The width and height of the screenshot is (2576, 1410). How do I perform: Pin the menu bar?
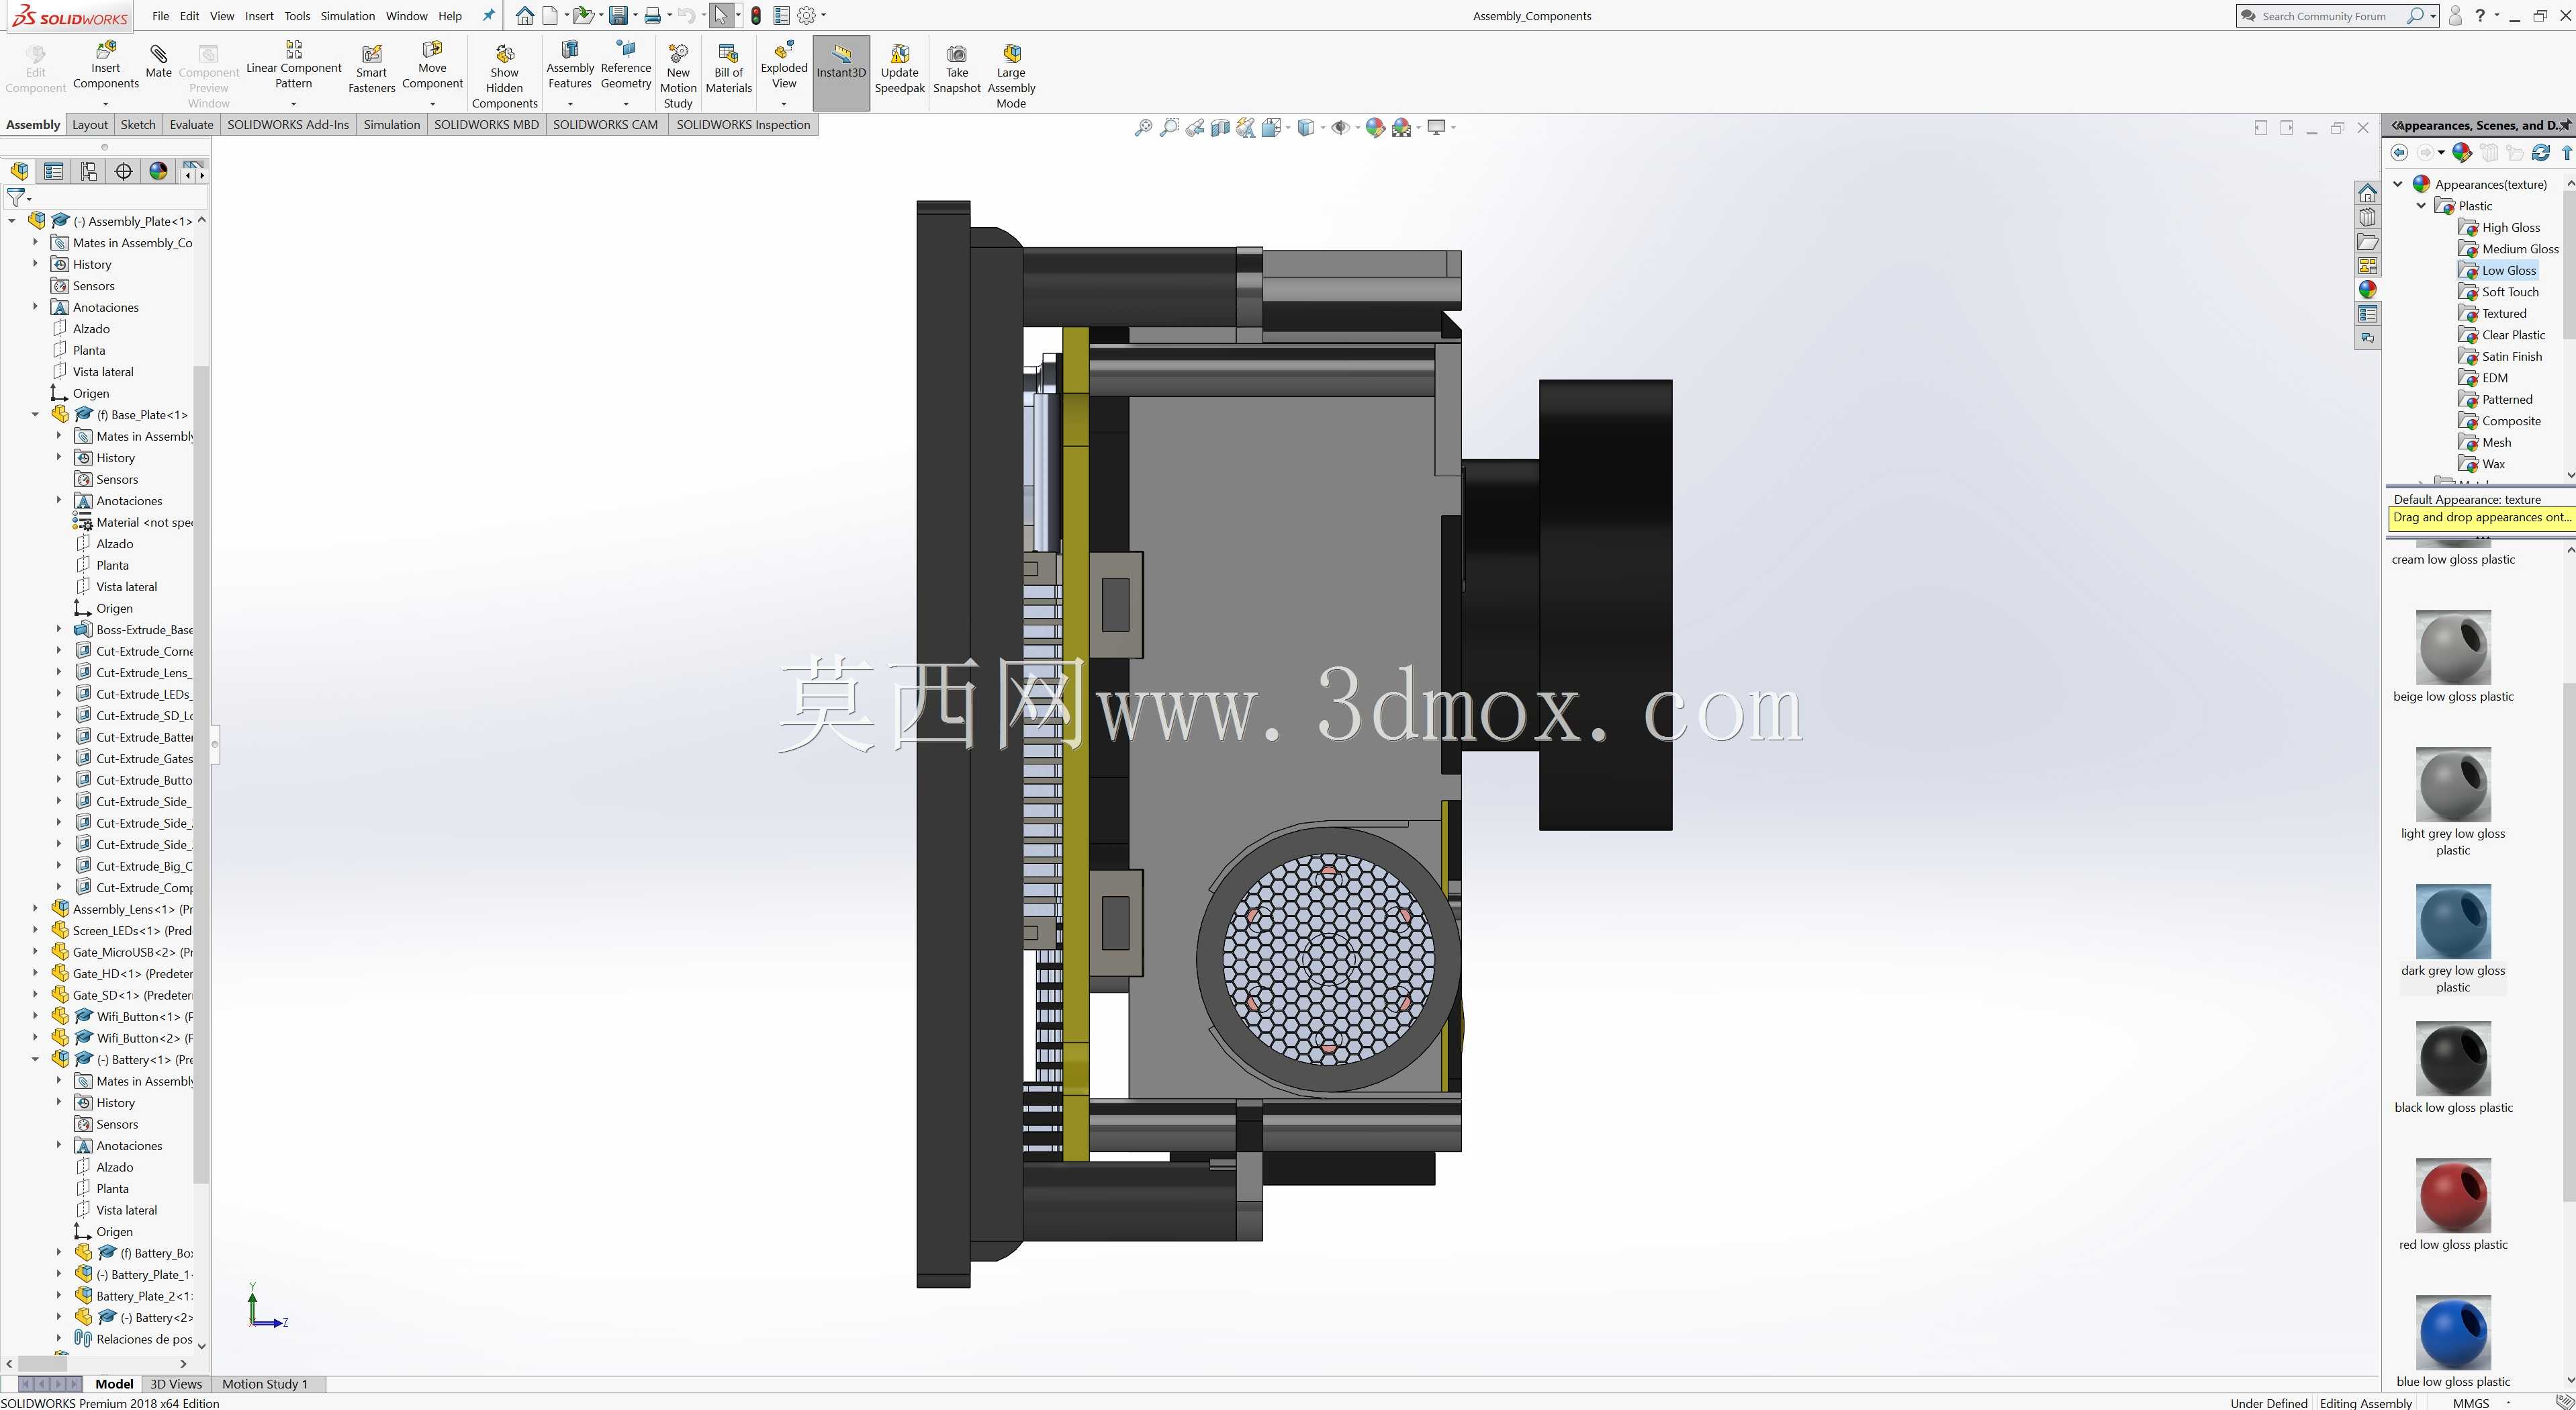(x=488, y=15)
